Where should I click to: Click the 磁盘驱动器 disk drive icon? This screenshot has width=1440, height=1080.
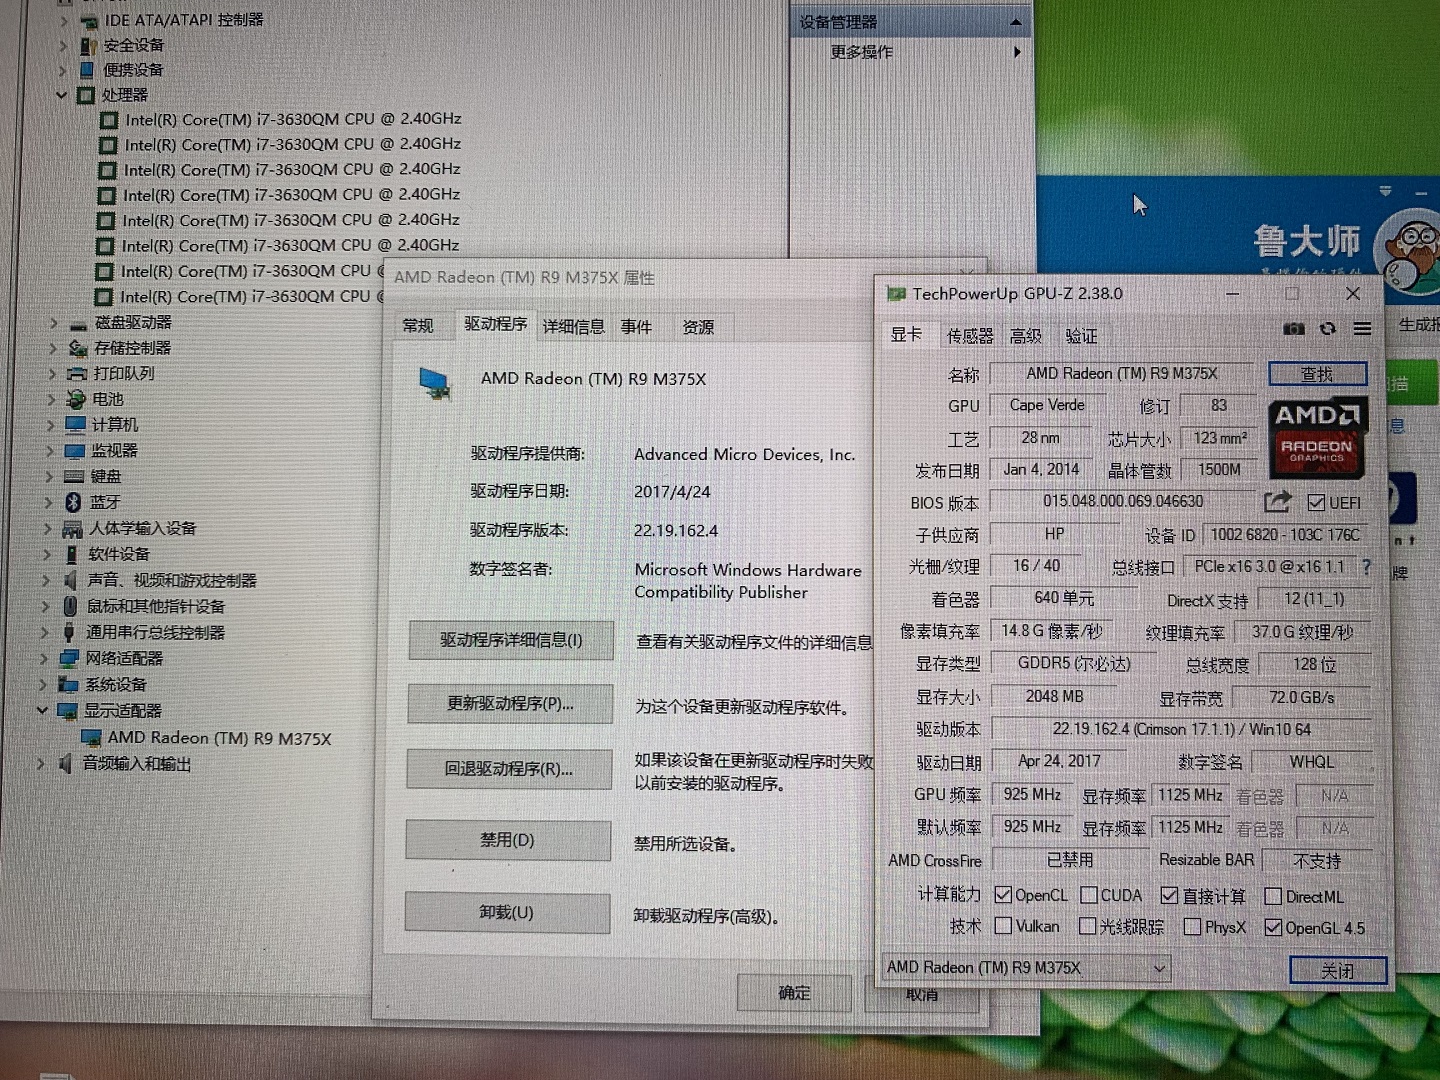(78, 323)
